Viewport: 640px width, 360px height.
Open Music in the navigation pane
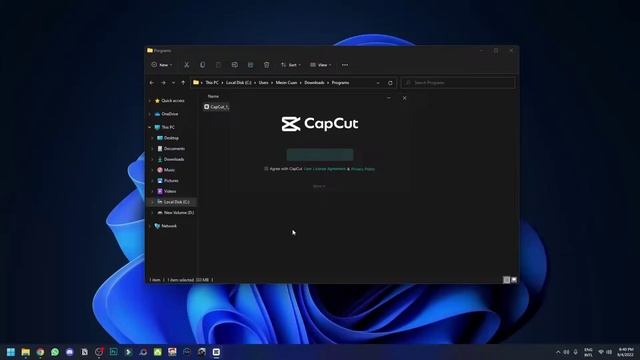point(169,170)
